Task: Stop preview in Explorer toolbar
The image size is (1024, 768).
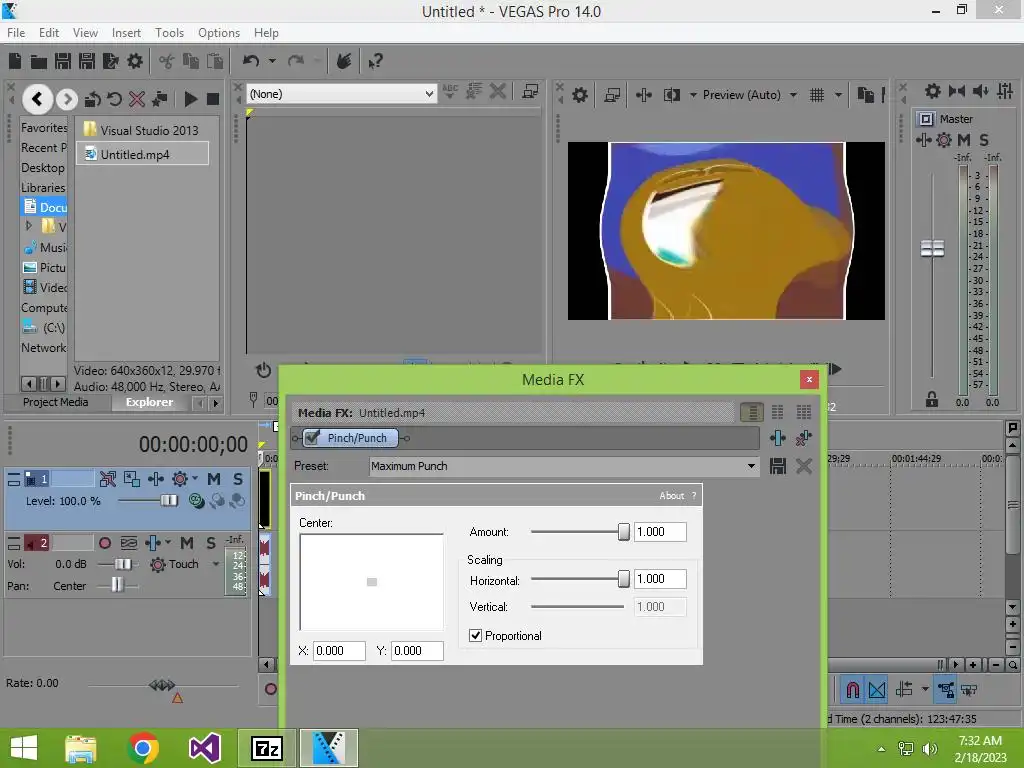Action: 213,99
